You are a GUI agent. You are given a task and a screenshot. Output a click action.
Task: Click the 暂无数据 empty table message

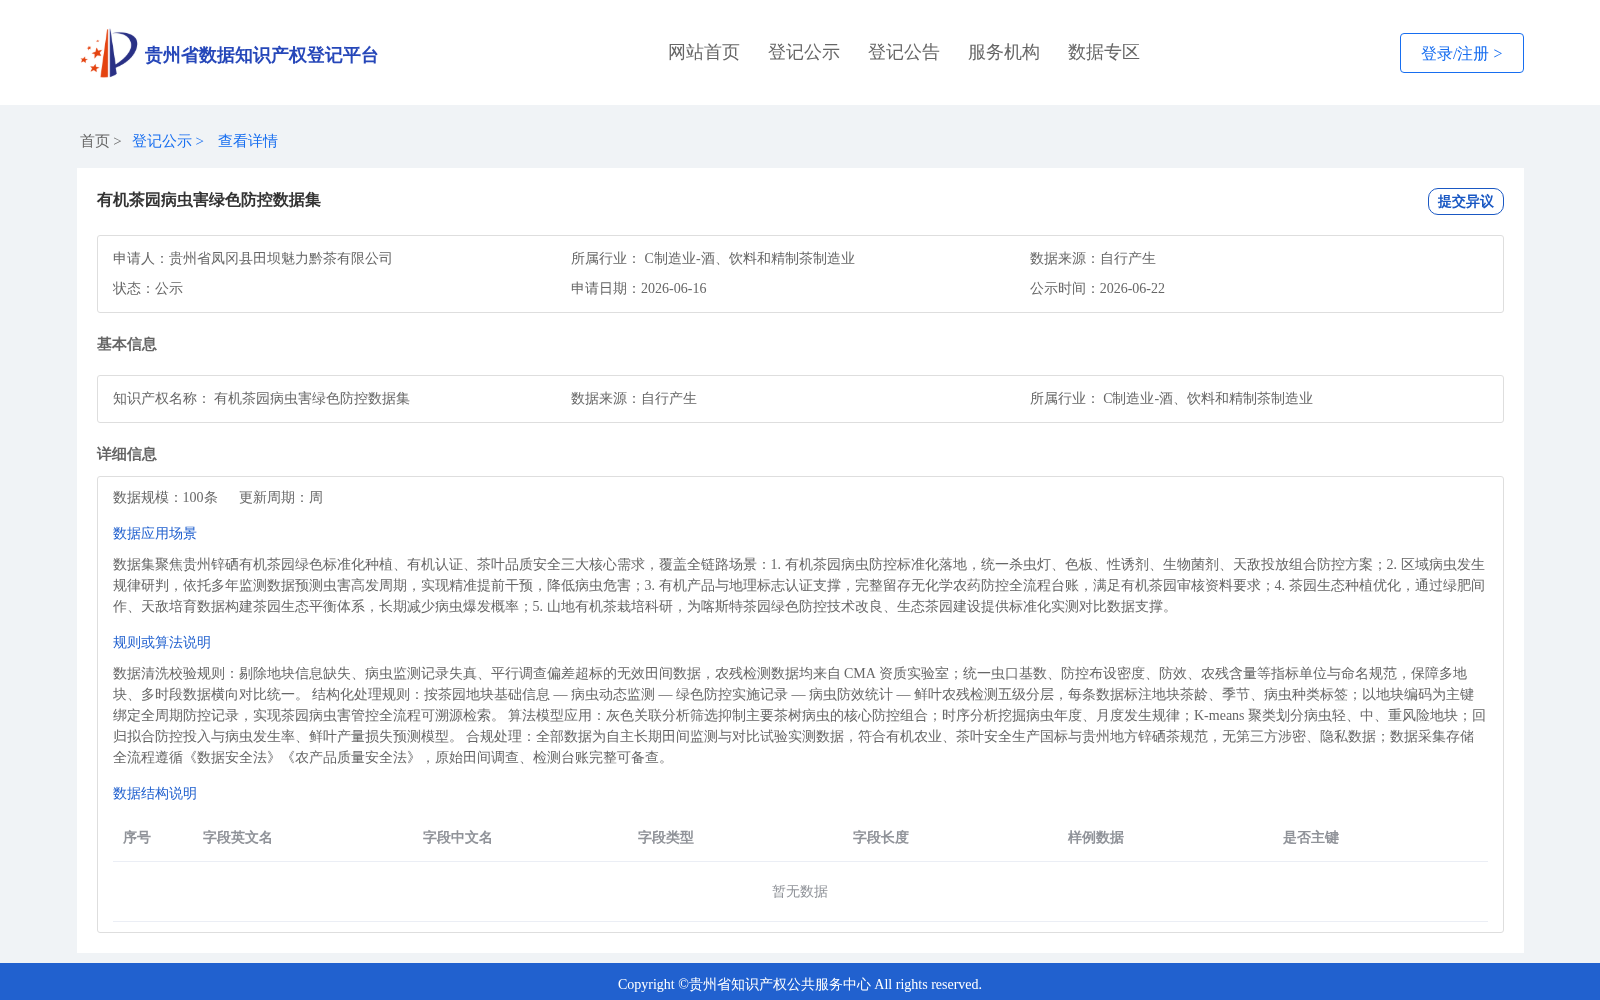(x=800, y=891)
